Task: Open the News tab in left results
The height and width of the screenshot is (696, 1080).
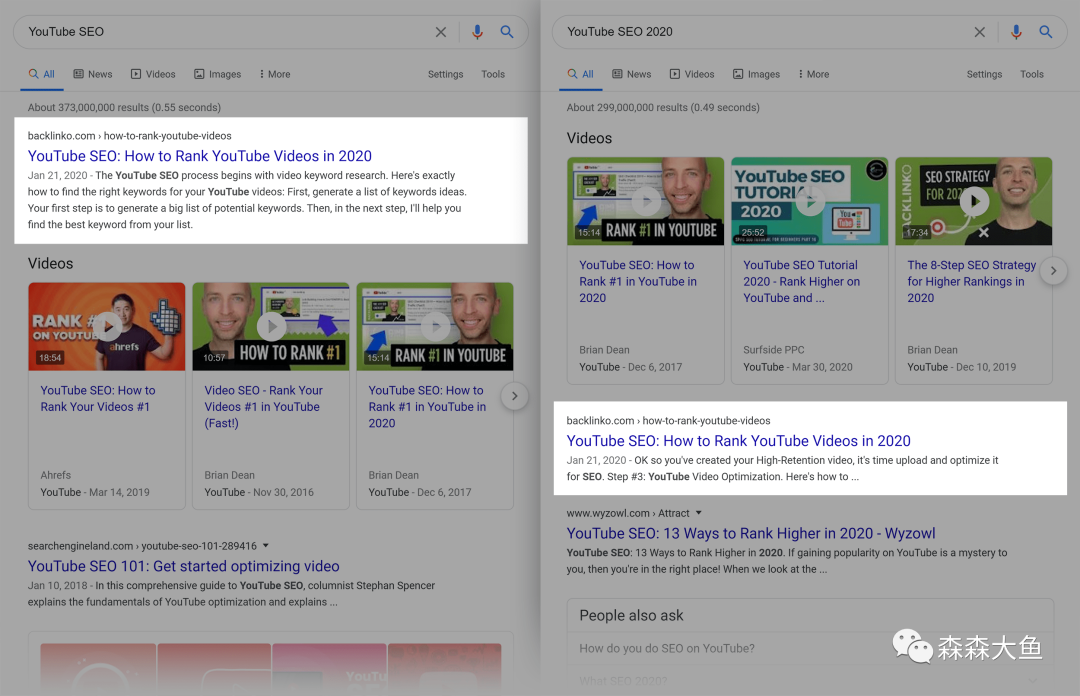Action: coord(92,74)
